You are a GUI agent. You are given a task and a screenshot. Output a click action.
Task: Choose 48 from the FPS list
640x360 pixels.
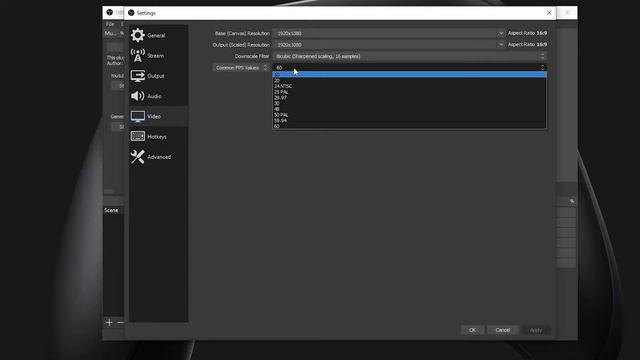click(409, 109)
